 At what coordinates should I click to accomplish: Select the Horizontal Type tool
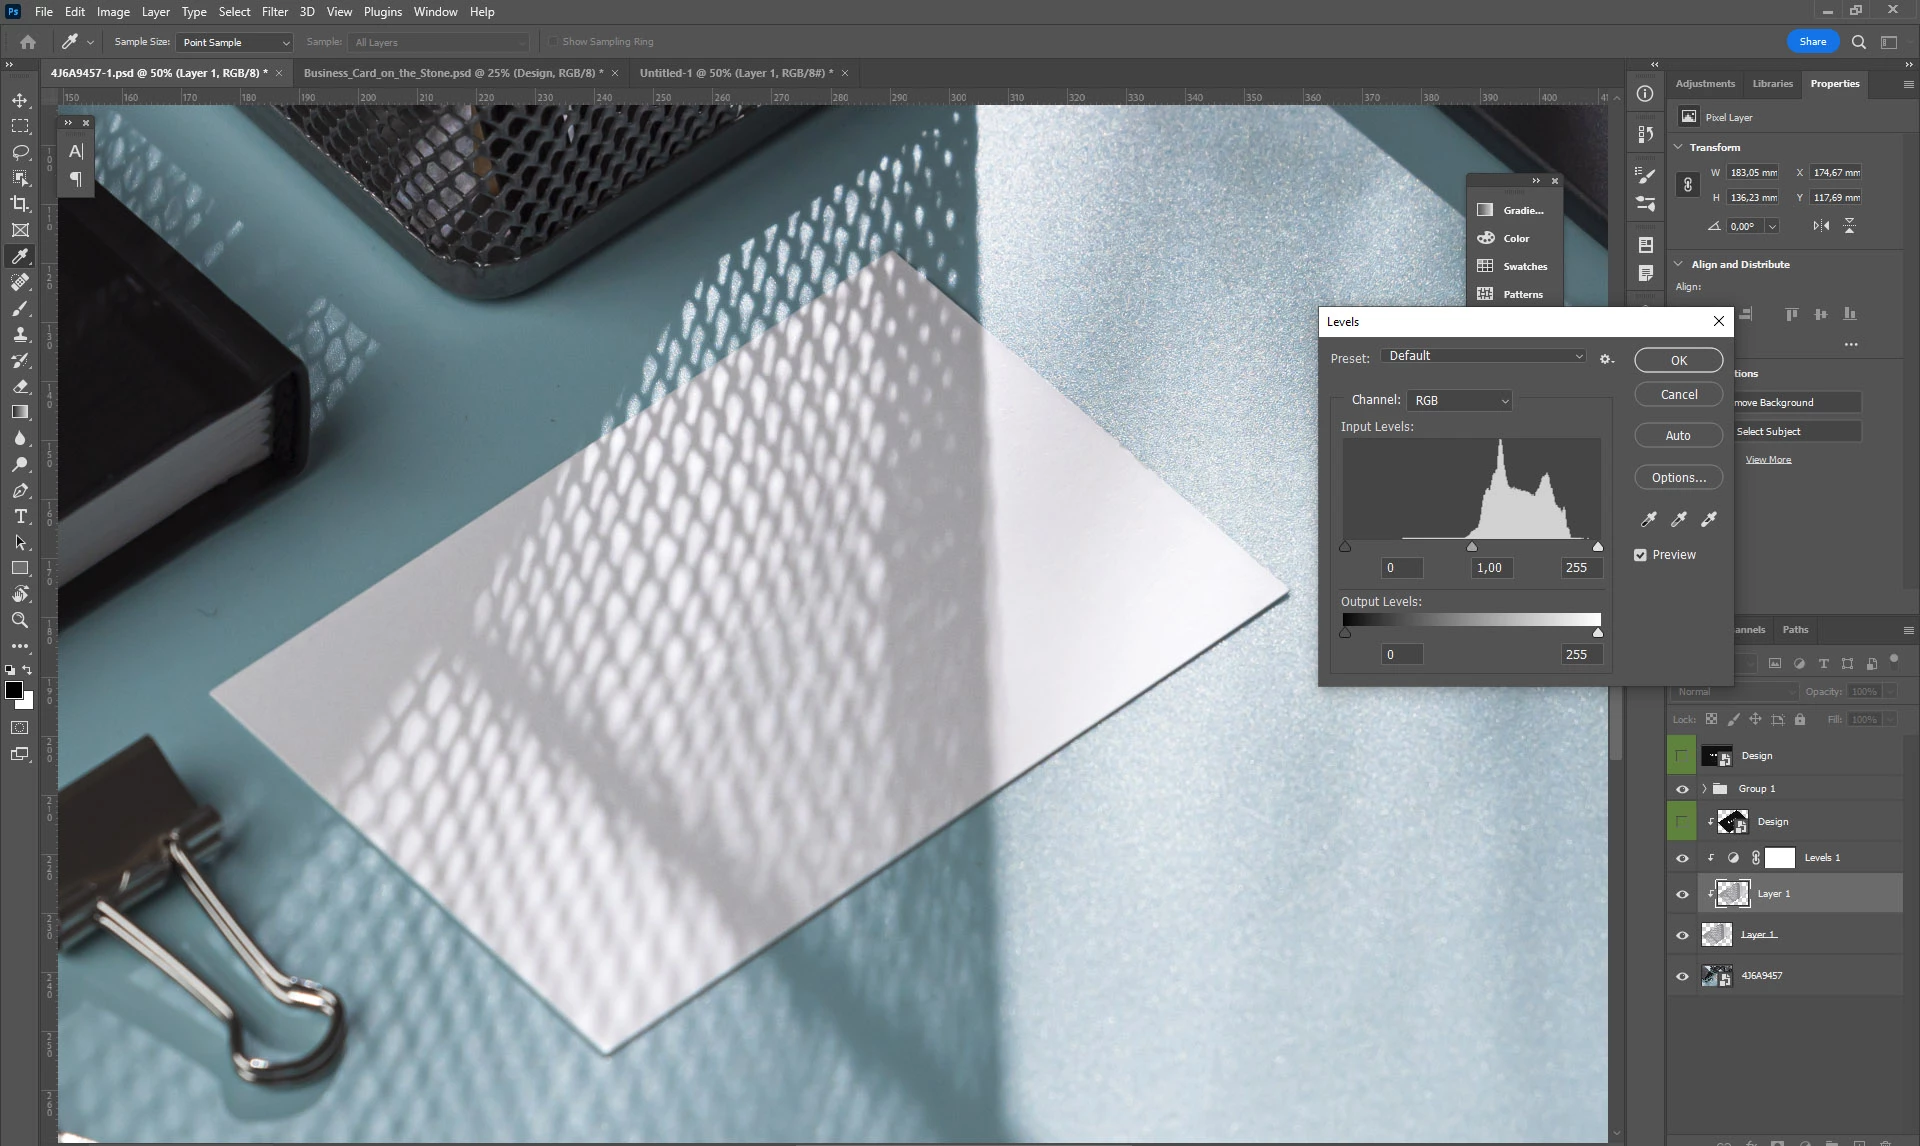(20, 517)
